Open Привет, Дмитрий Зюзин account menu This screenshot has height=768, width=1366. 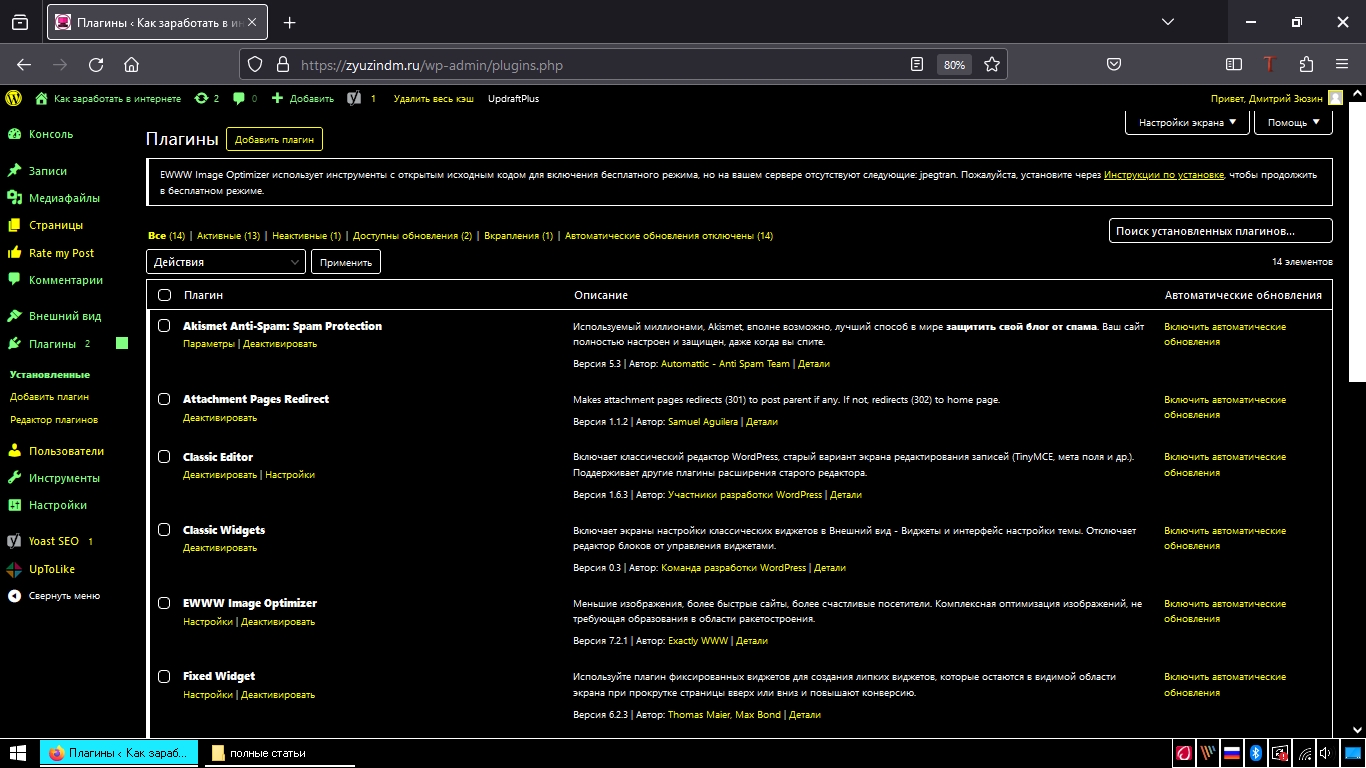tap(1276, 99)
